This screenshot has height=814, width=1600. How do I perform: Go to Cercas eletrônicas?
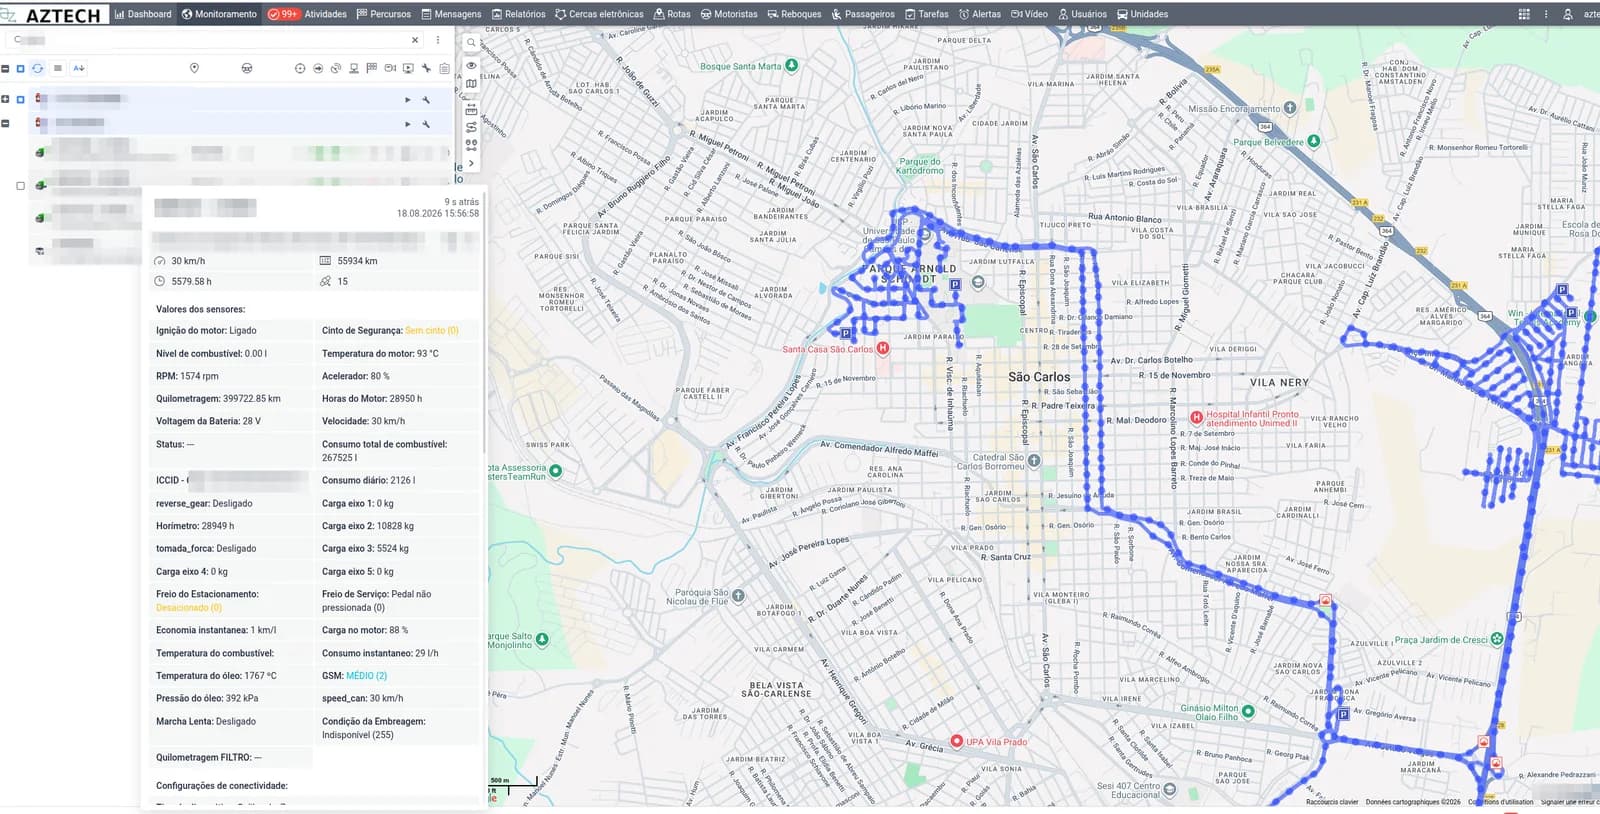(x=599, y=14)
